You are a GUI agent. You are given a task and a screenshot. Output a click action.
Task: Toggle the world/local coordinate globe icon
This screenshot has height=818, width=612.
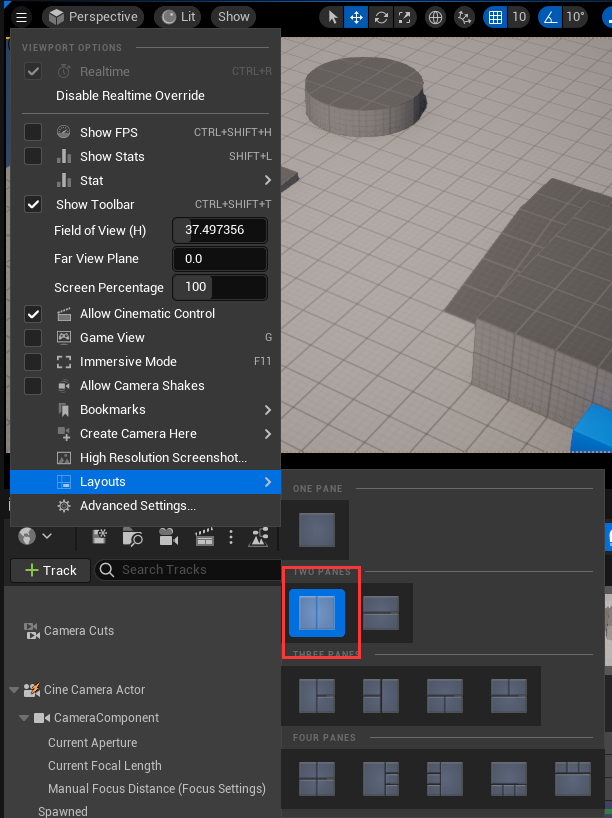[x=435, y=17]
